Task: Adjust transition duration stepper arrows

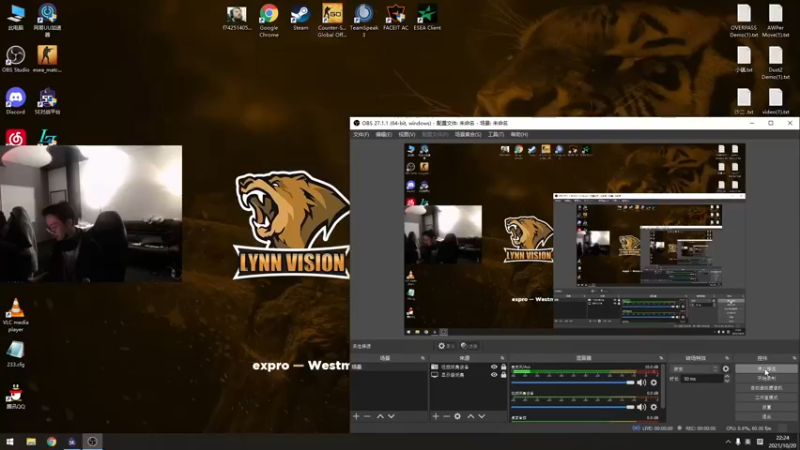Action: (x=727, y=379)
